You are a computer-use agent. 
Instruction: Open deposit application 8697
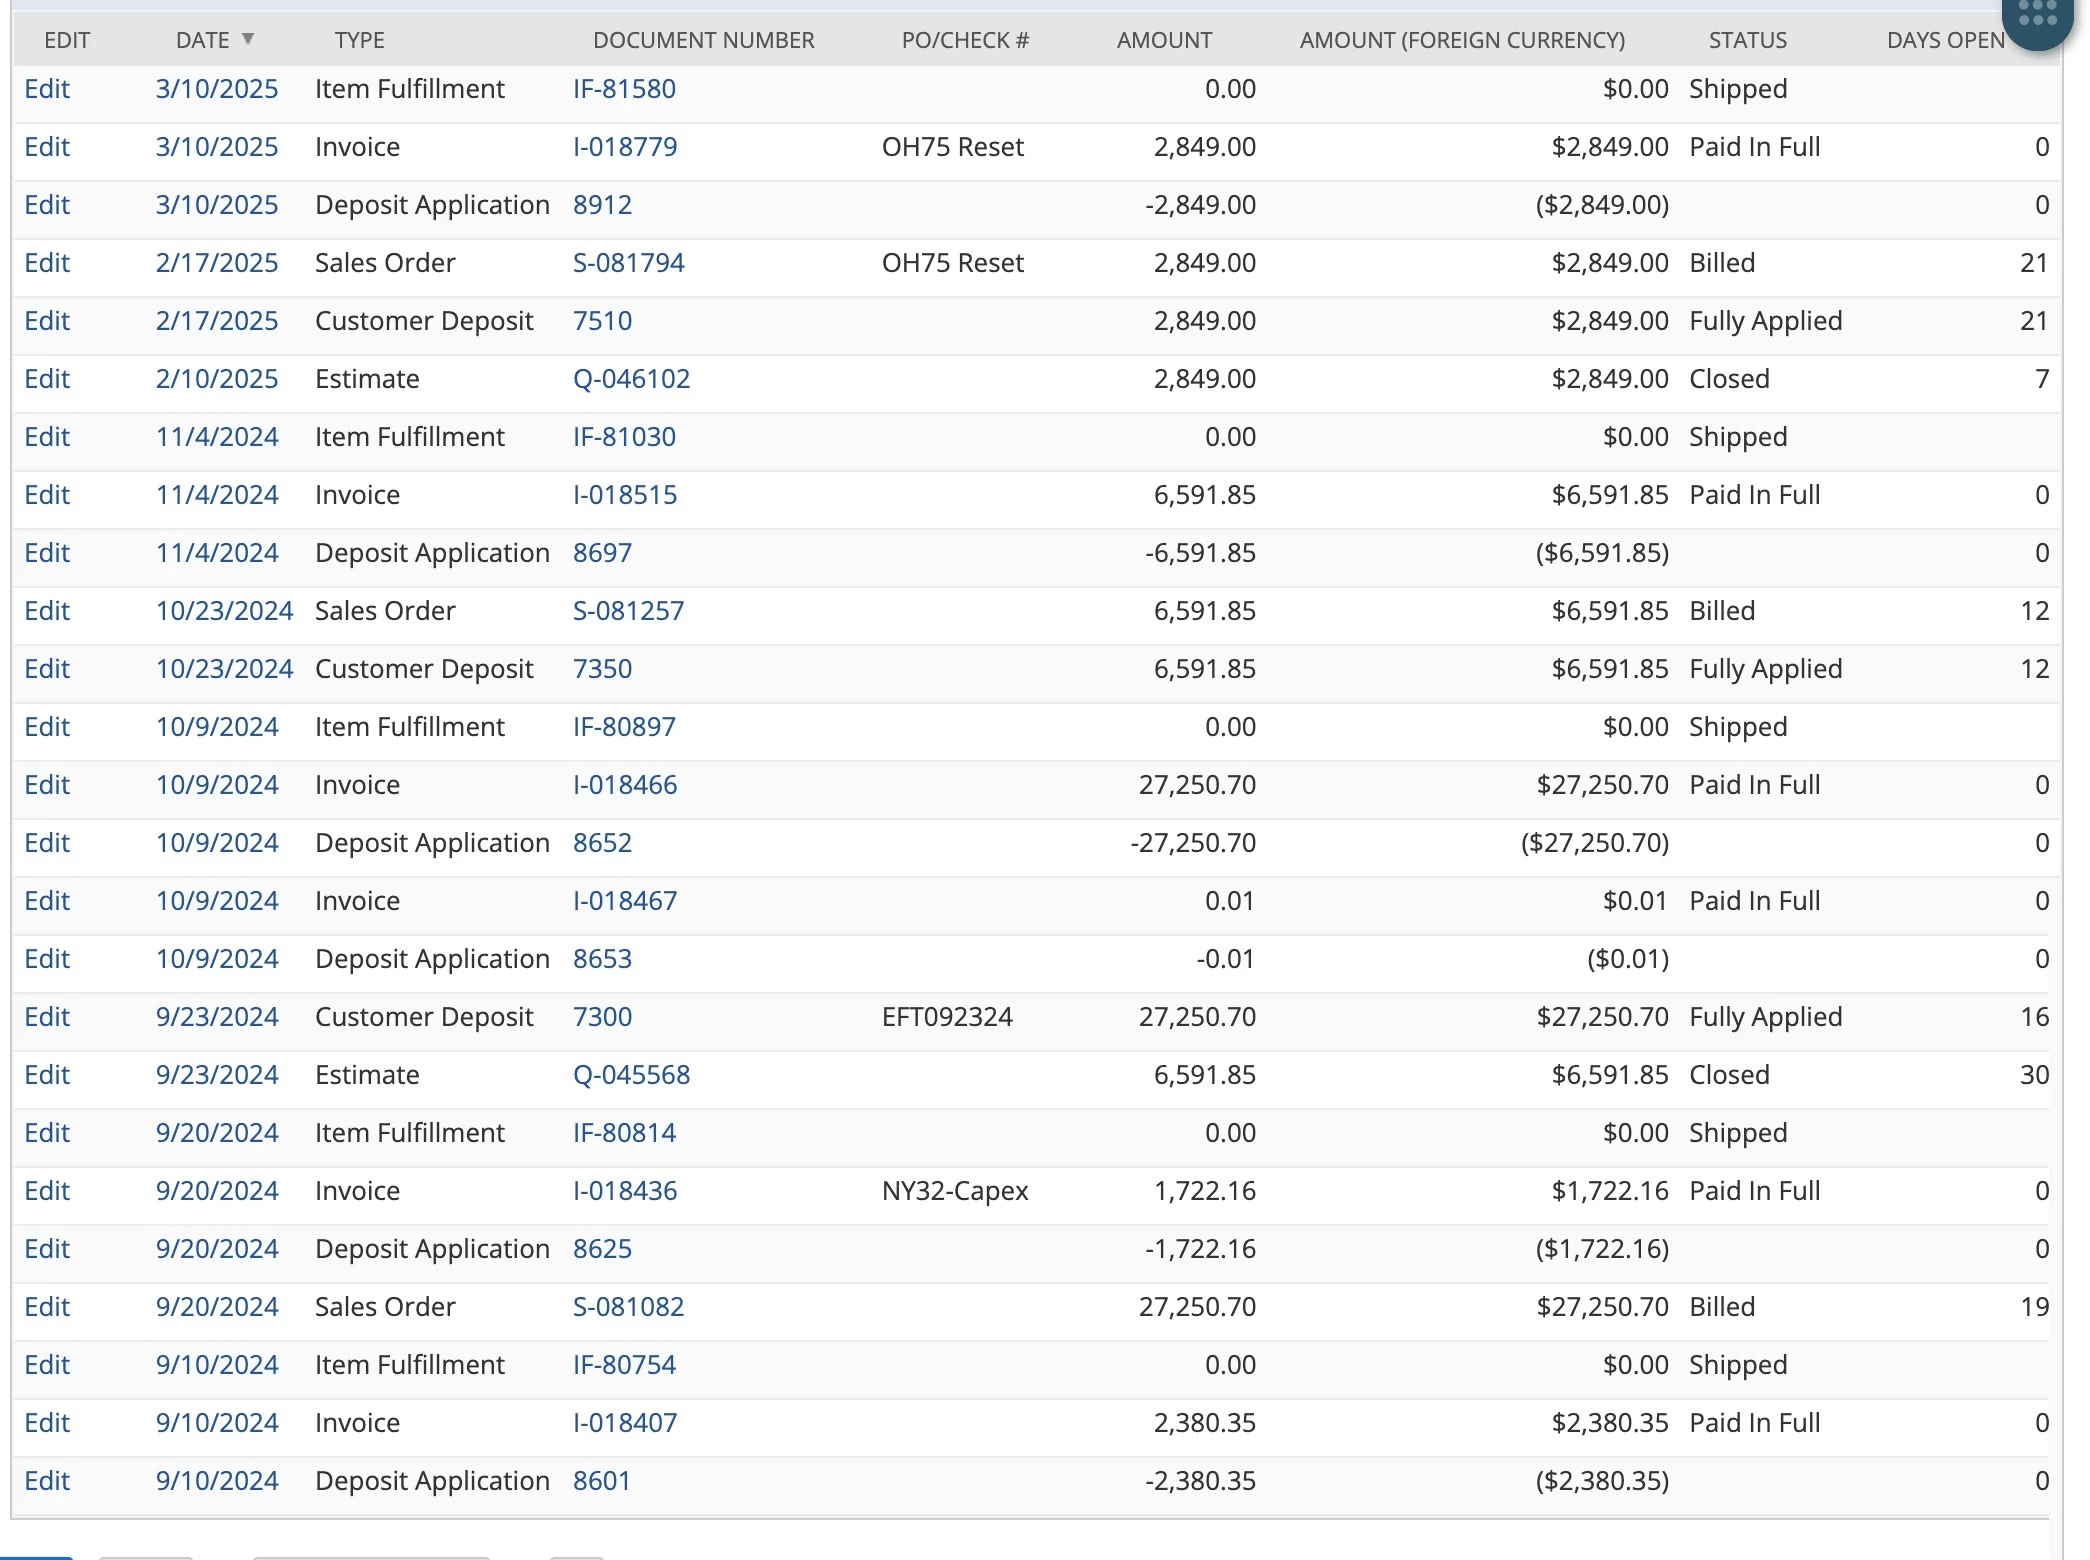coord(602,553)
